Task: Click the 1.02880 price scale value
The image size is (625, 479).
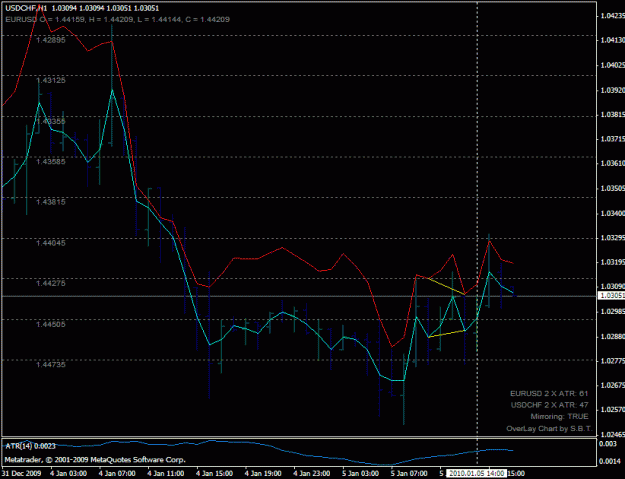Action: (613, 337)
